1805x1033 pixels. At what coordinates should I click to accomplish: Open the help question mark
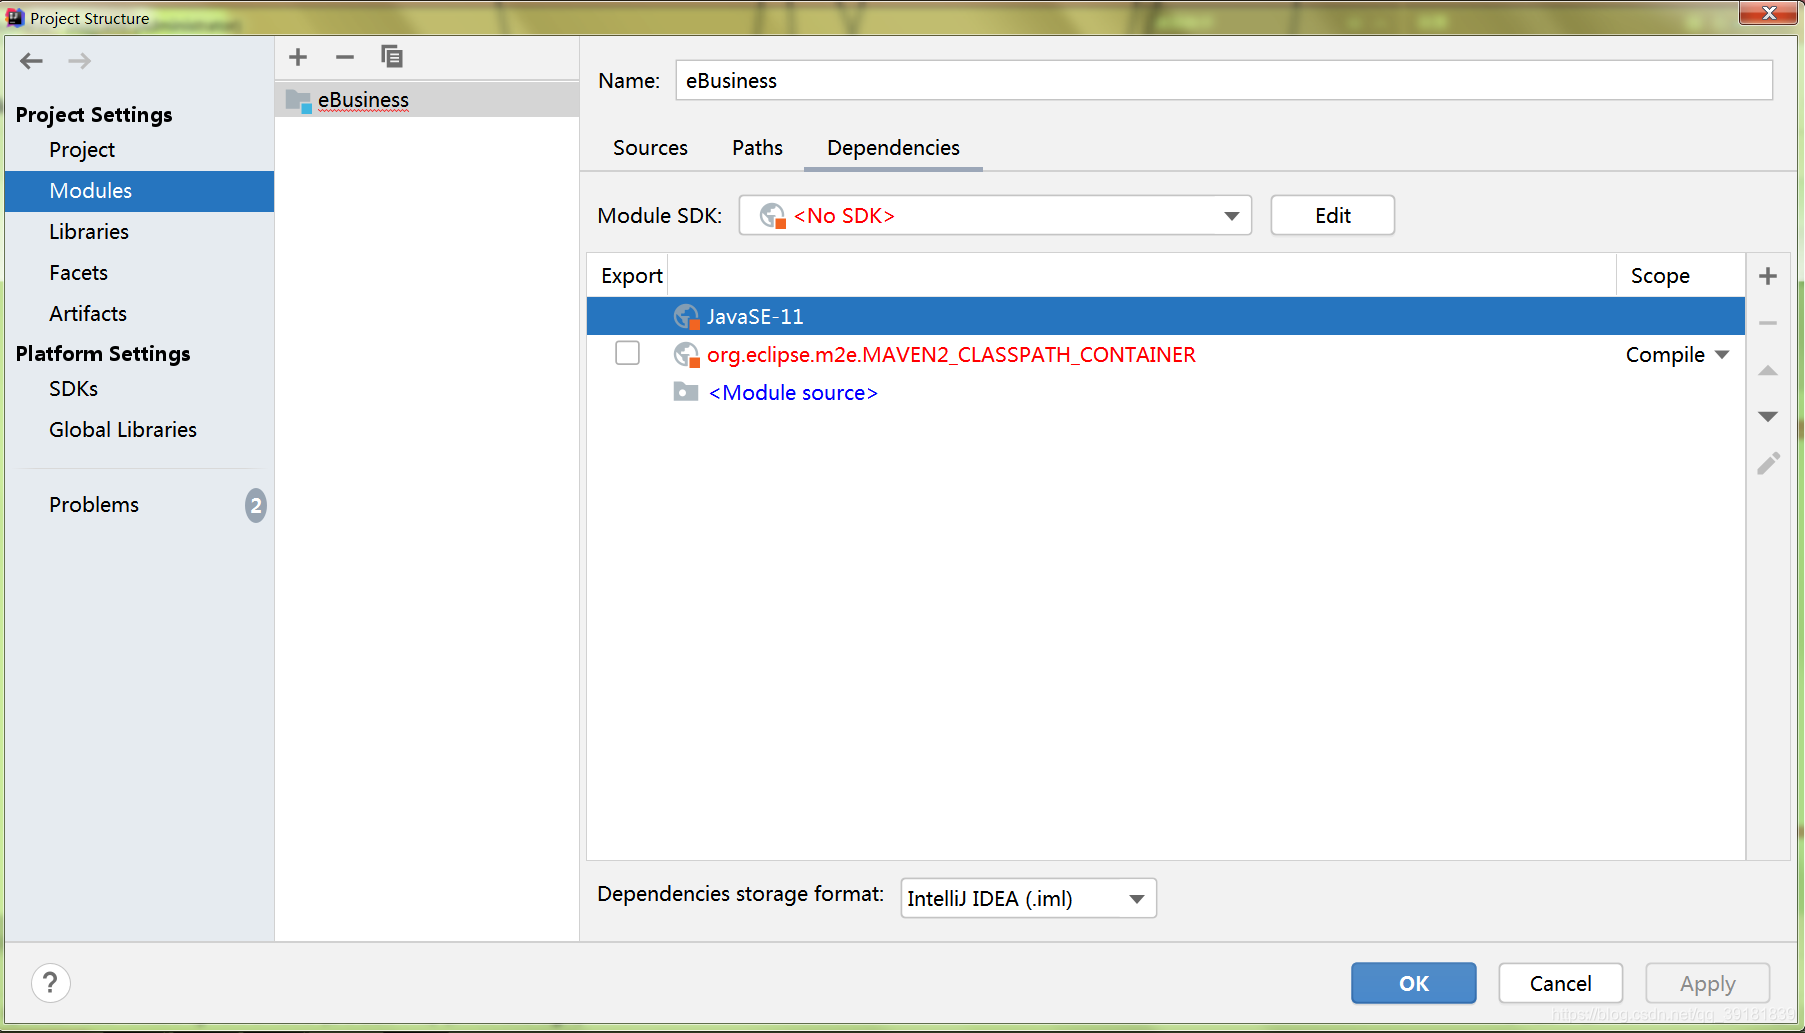(51, 983)
